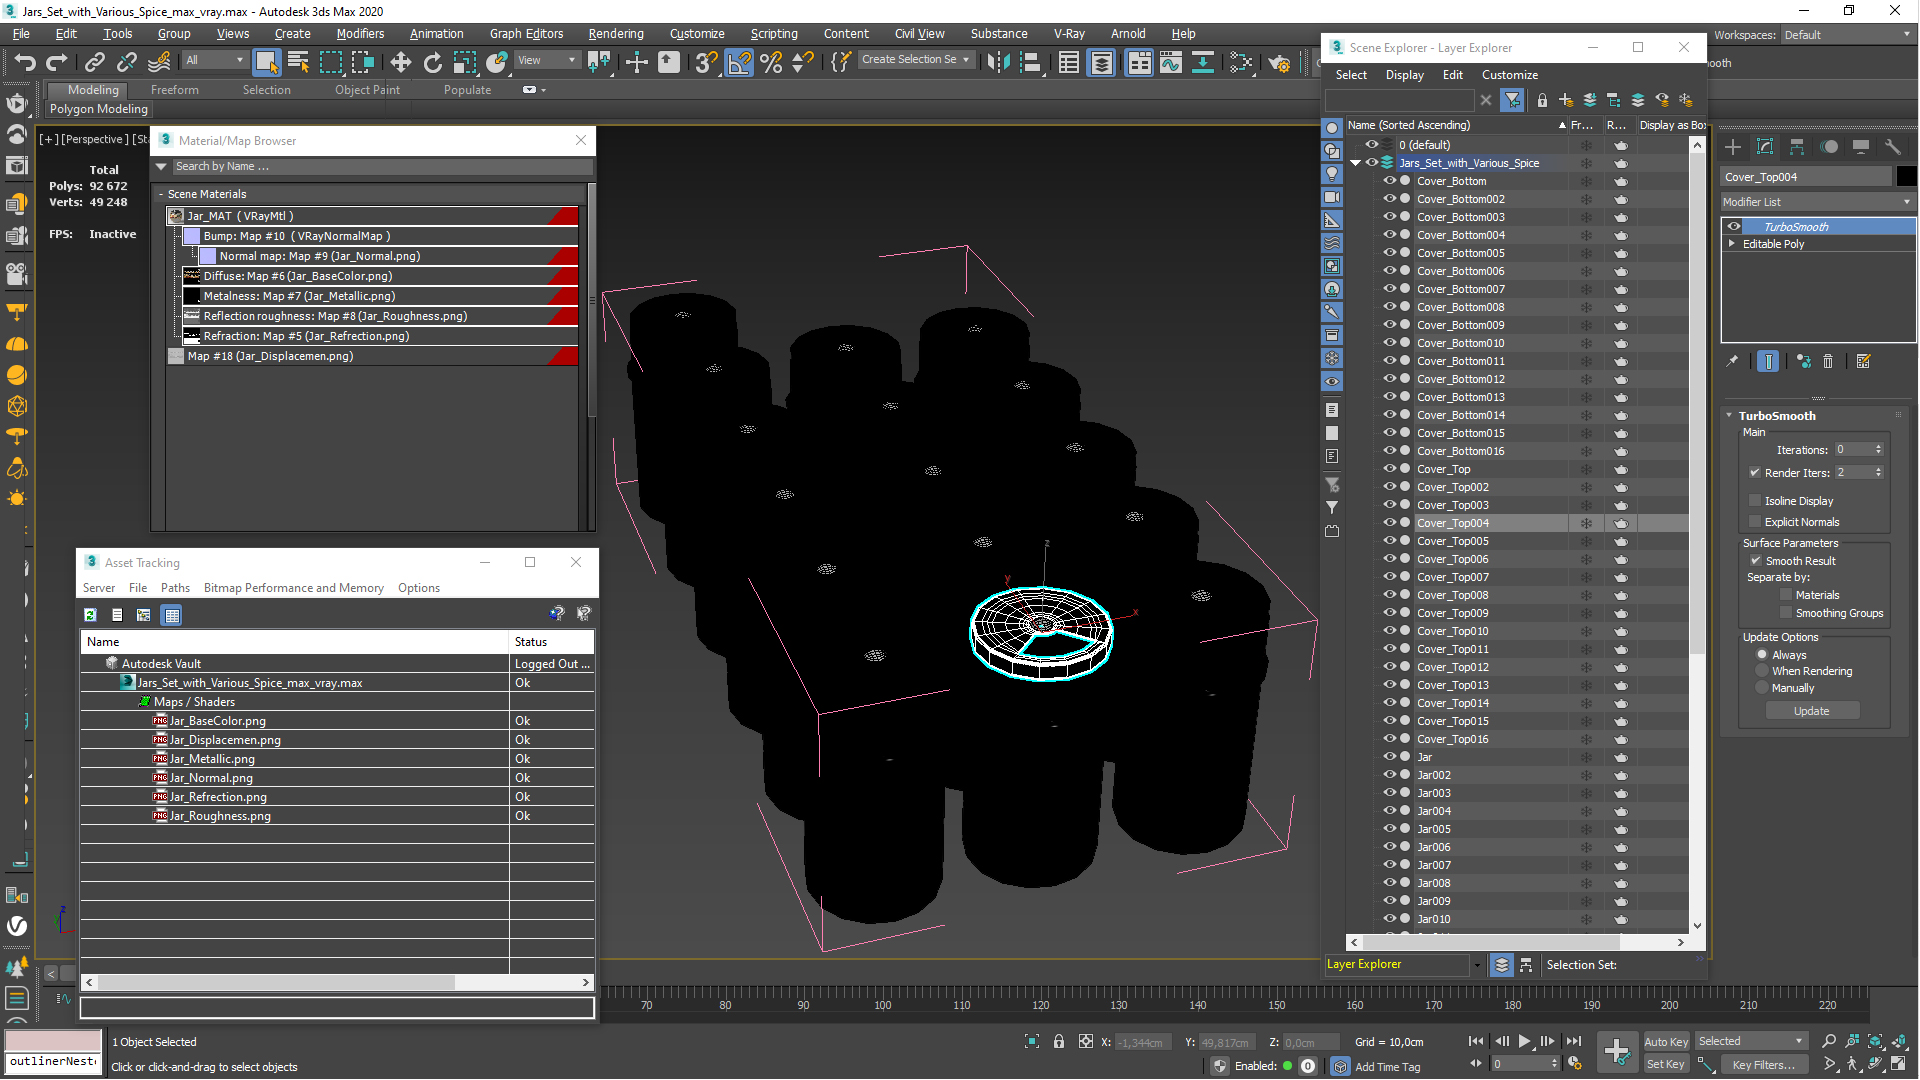Image resolution: width=1920 pixels, height=1080 pixels.
Task: Click Refresh icon in Asset Tracking toolbar
Action: tap(90, 615)
